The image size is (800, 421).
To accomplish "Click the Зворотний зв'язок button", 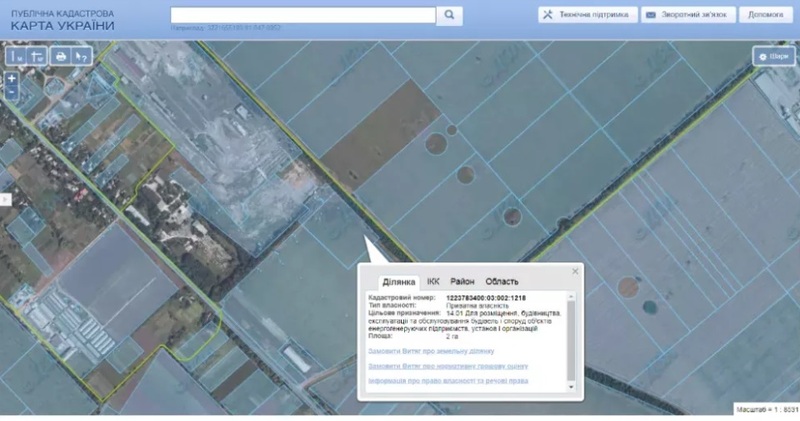I will tap(689, 15).
